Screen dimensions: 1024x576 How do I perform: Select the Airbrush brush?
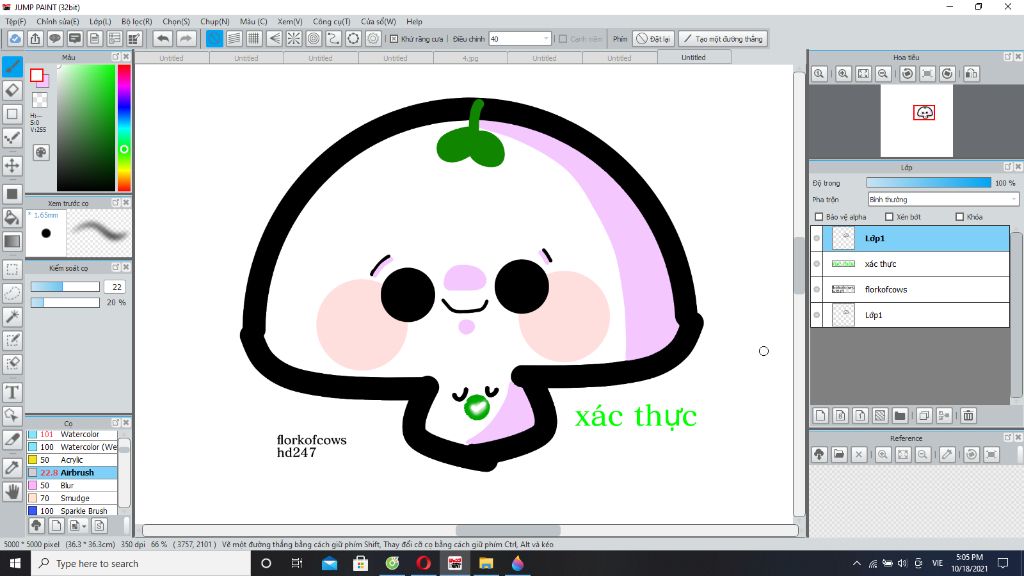point(72,473)
